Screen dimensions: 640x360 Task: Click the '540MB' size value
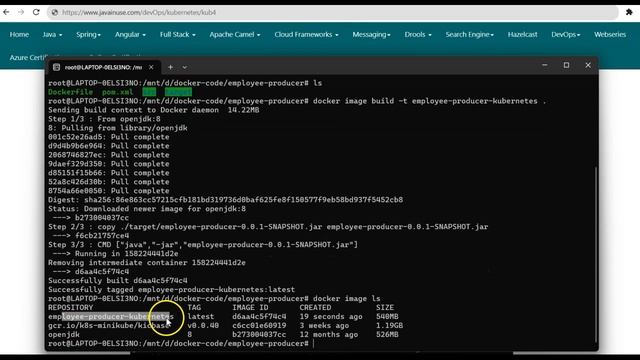click(x=387, y=317)
